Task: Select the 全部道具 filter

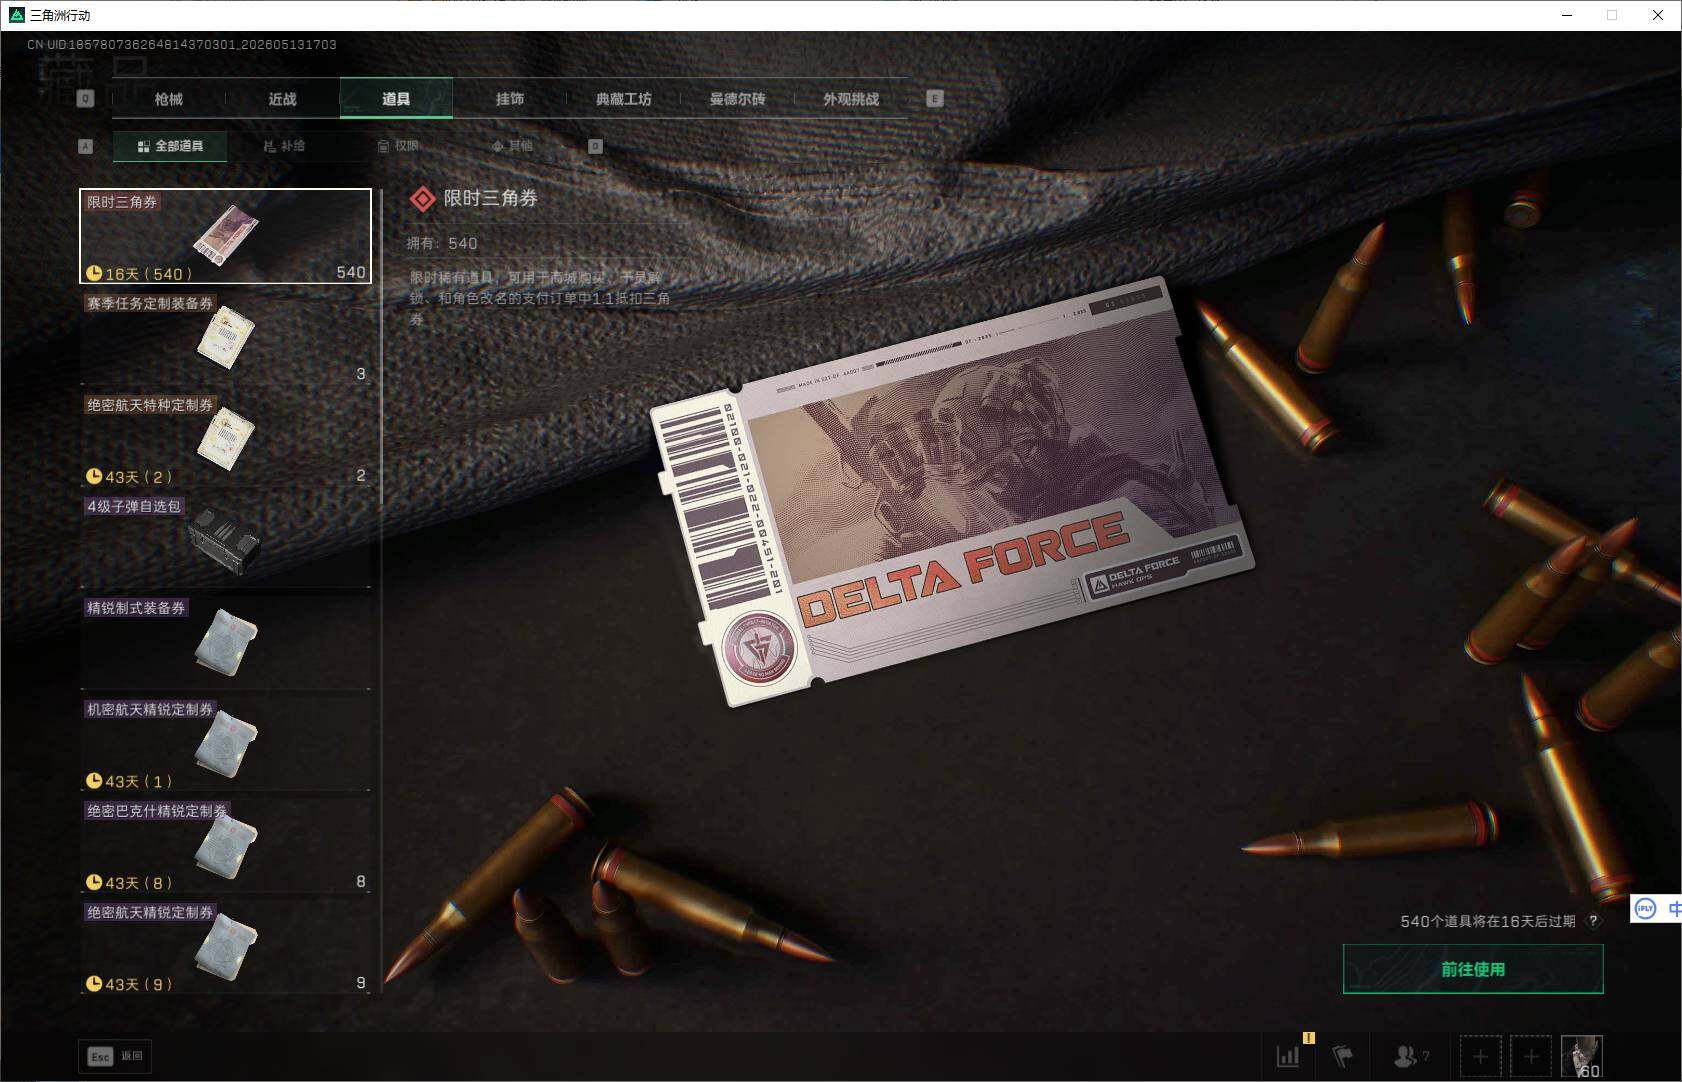Action: 170,146
